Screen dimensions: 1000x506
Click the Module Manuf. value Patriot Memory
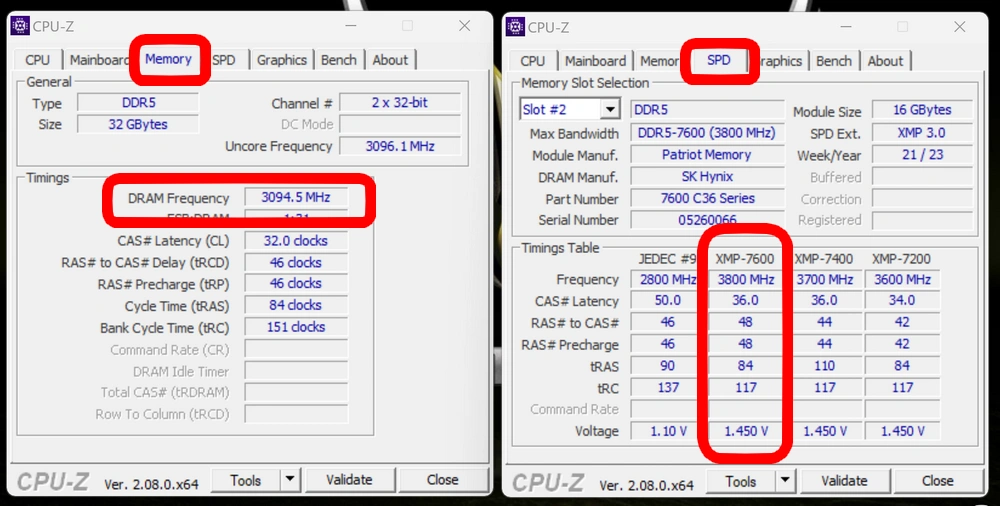click(x=707, y=154)
